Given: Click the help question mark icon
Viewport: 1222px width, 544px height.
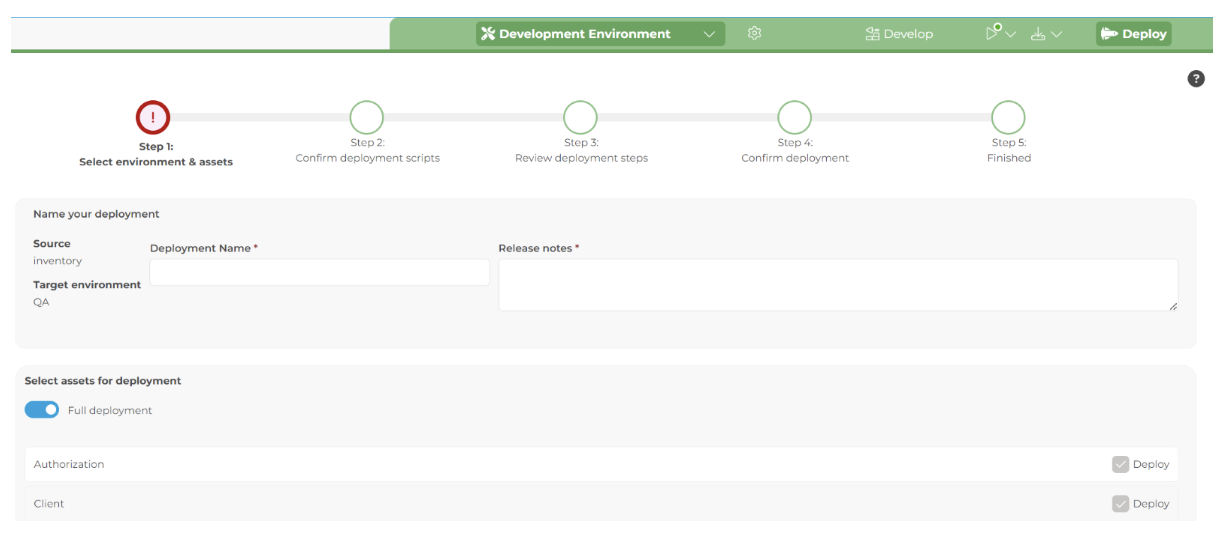Looking at the screenshot, I should [x=1195, y=79].
